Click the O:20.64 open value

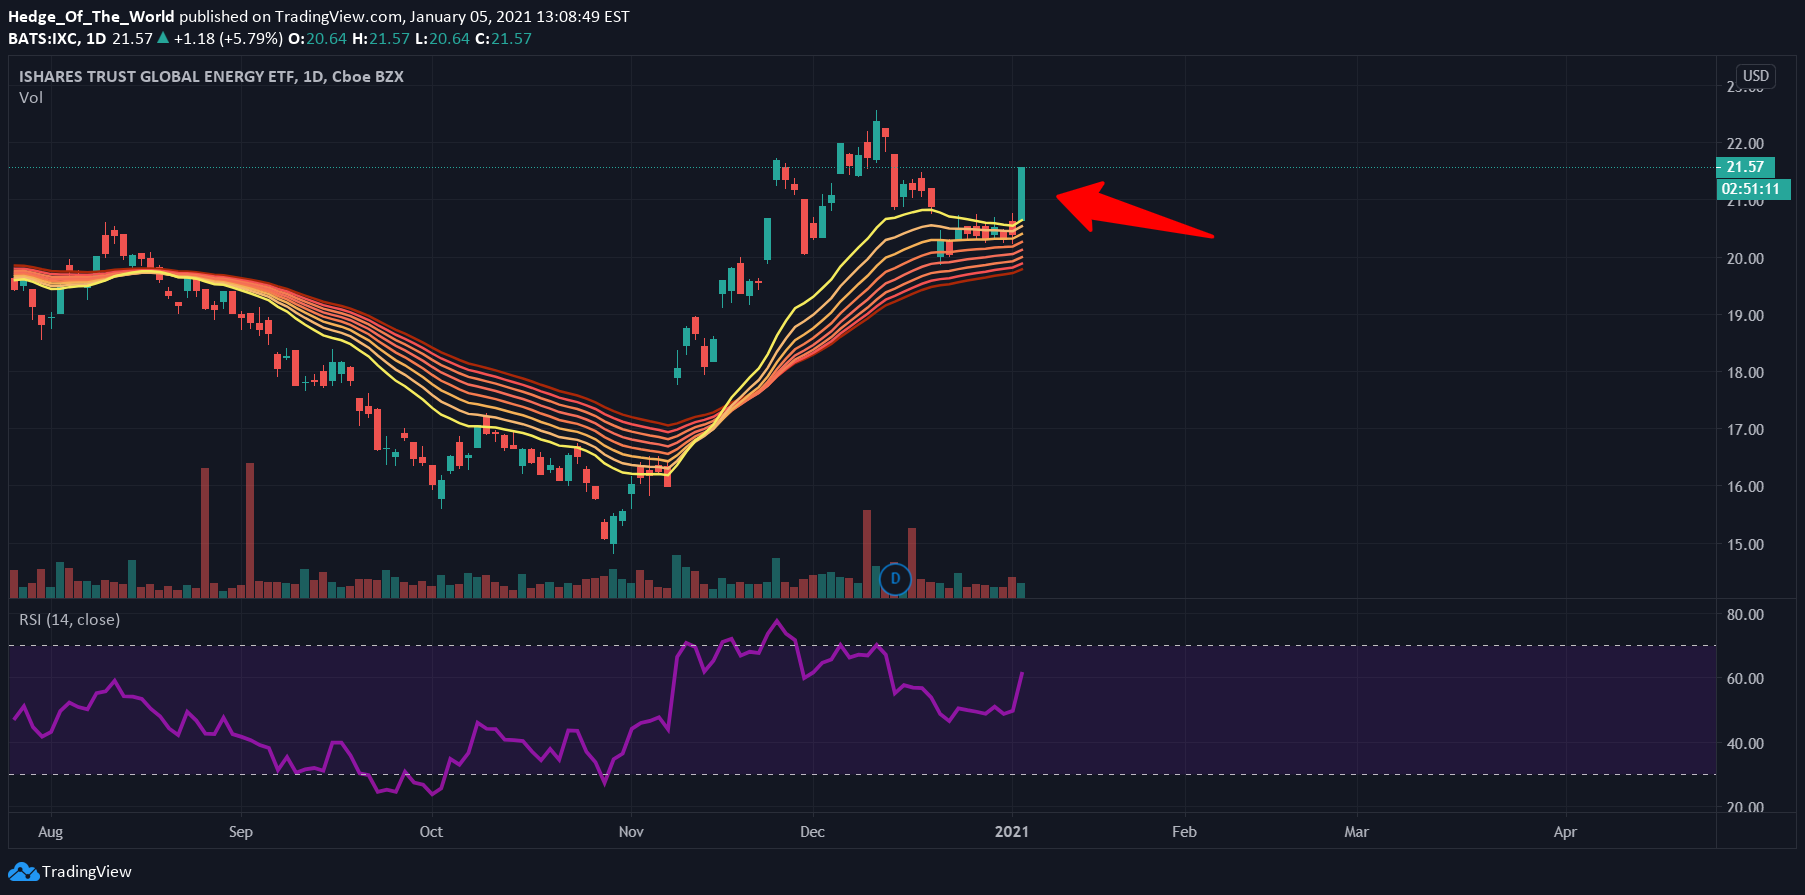click(317, 39)
